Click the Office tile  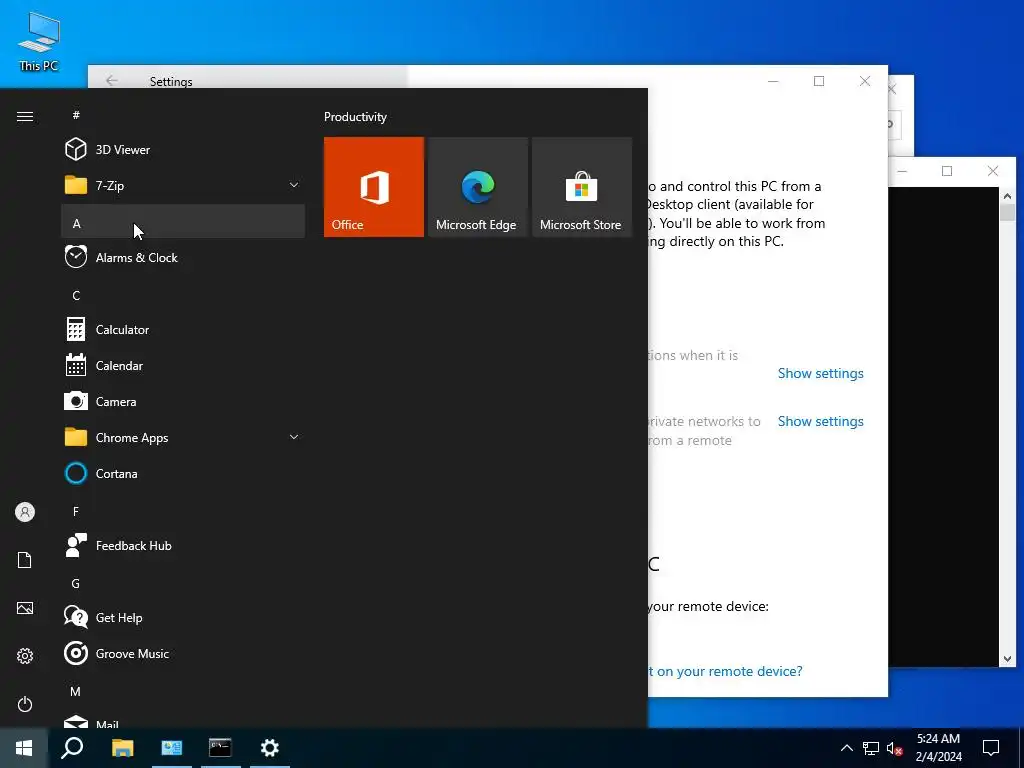[374, 187]
